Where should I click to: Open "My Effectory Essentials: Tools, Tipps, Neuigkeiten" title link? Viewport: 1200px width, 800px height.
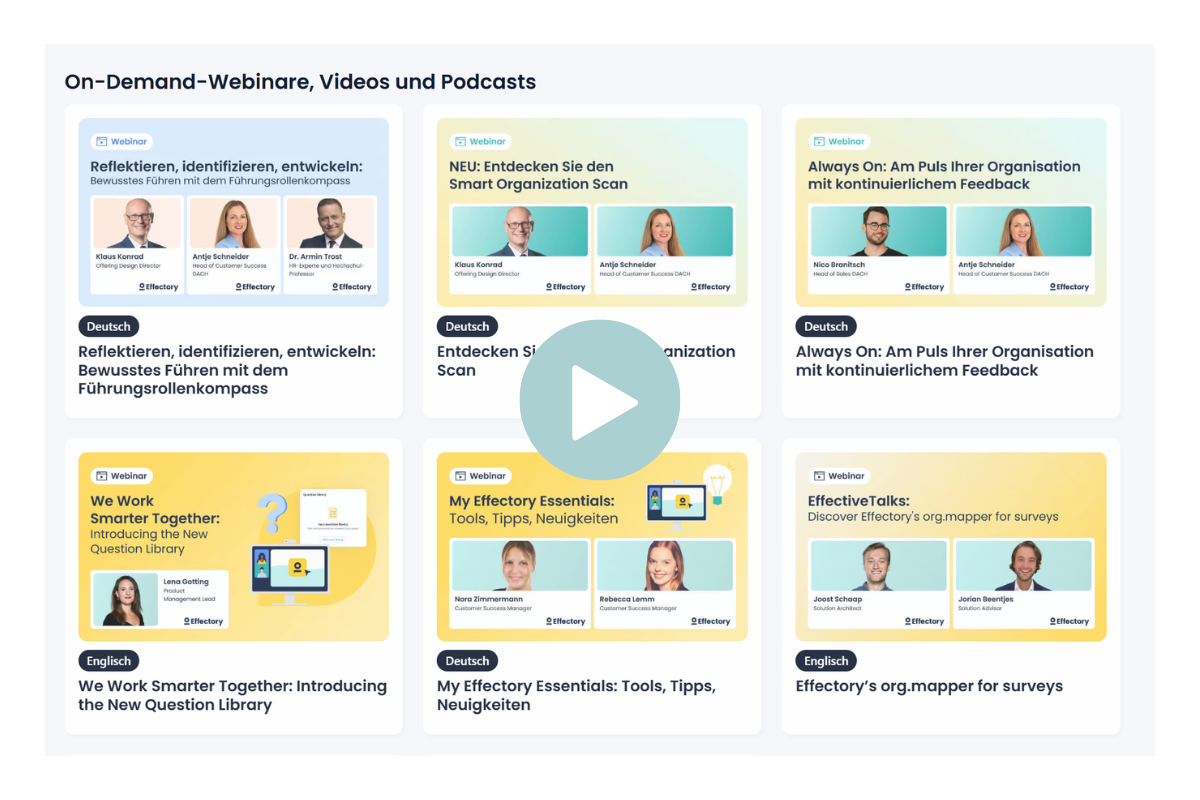[576, 695]
